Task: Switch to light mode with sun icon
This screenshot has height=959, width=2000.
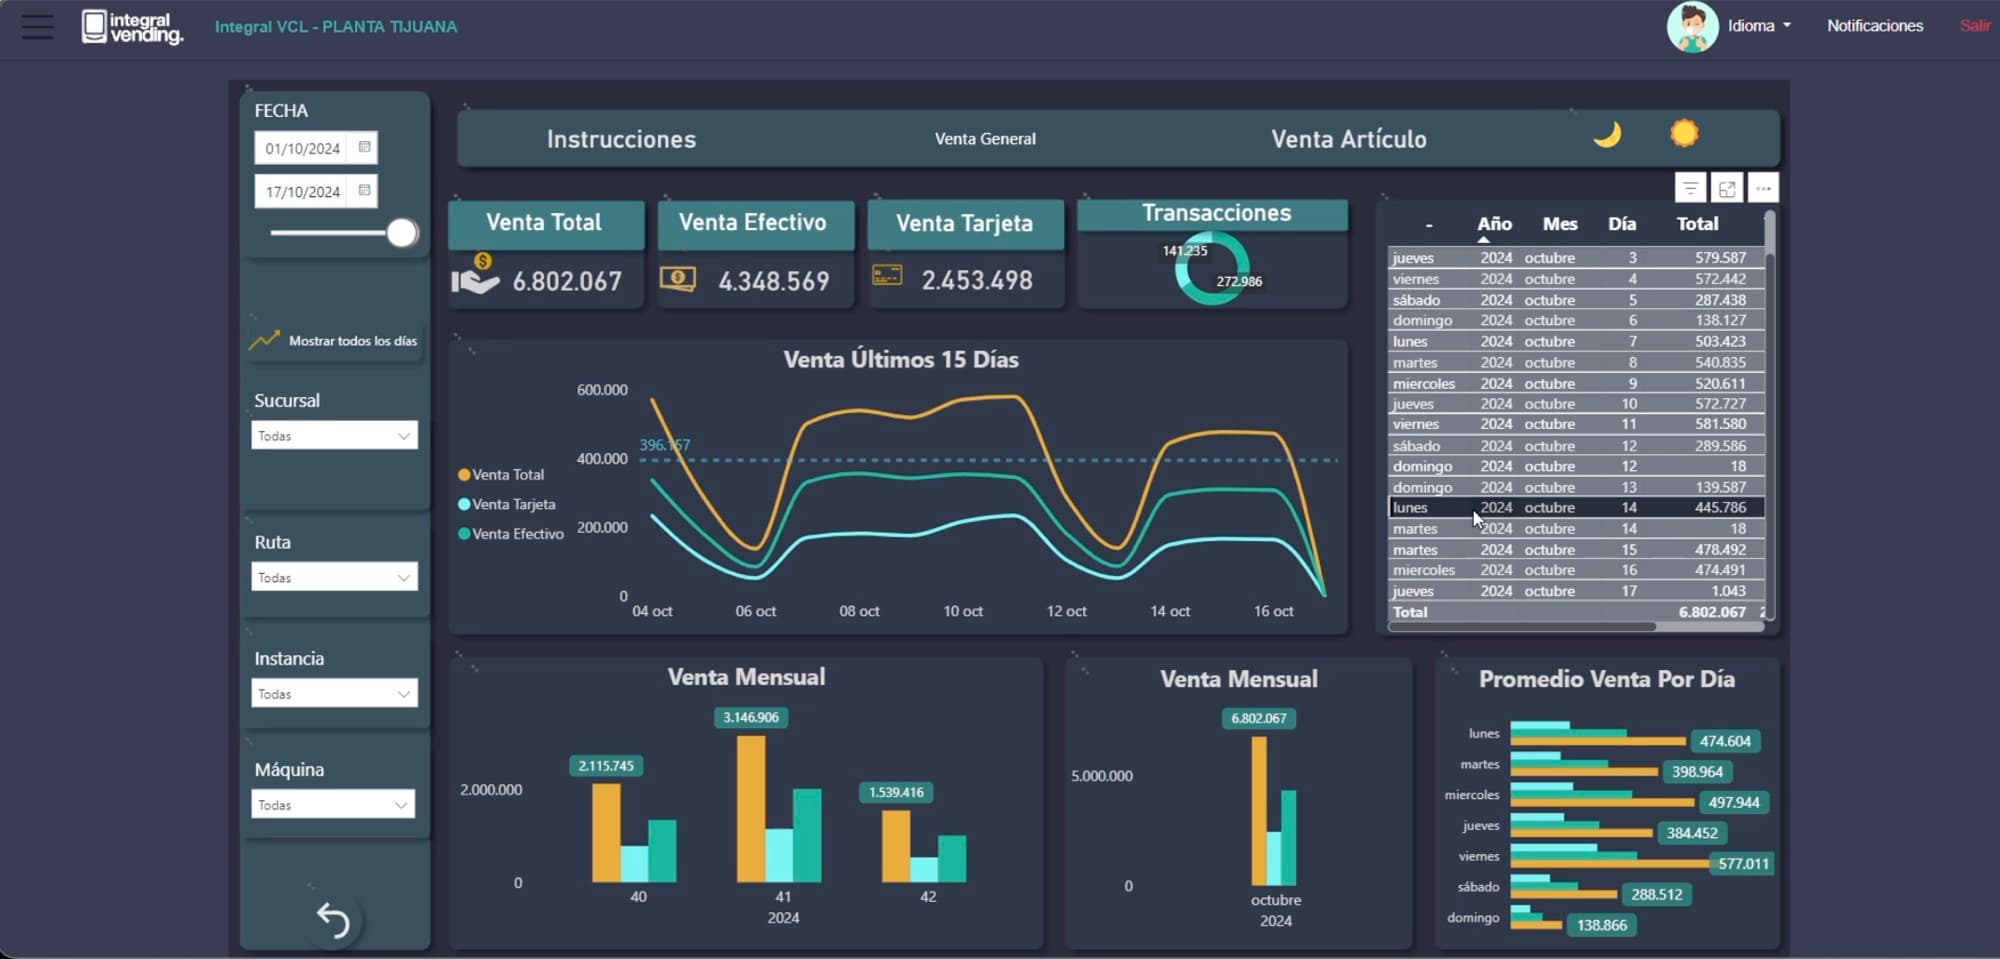Action: click(1684, 133)
